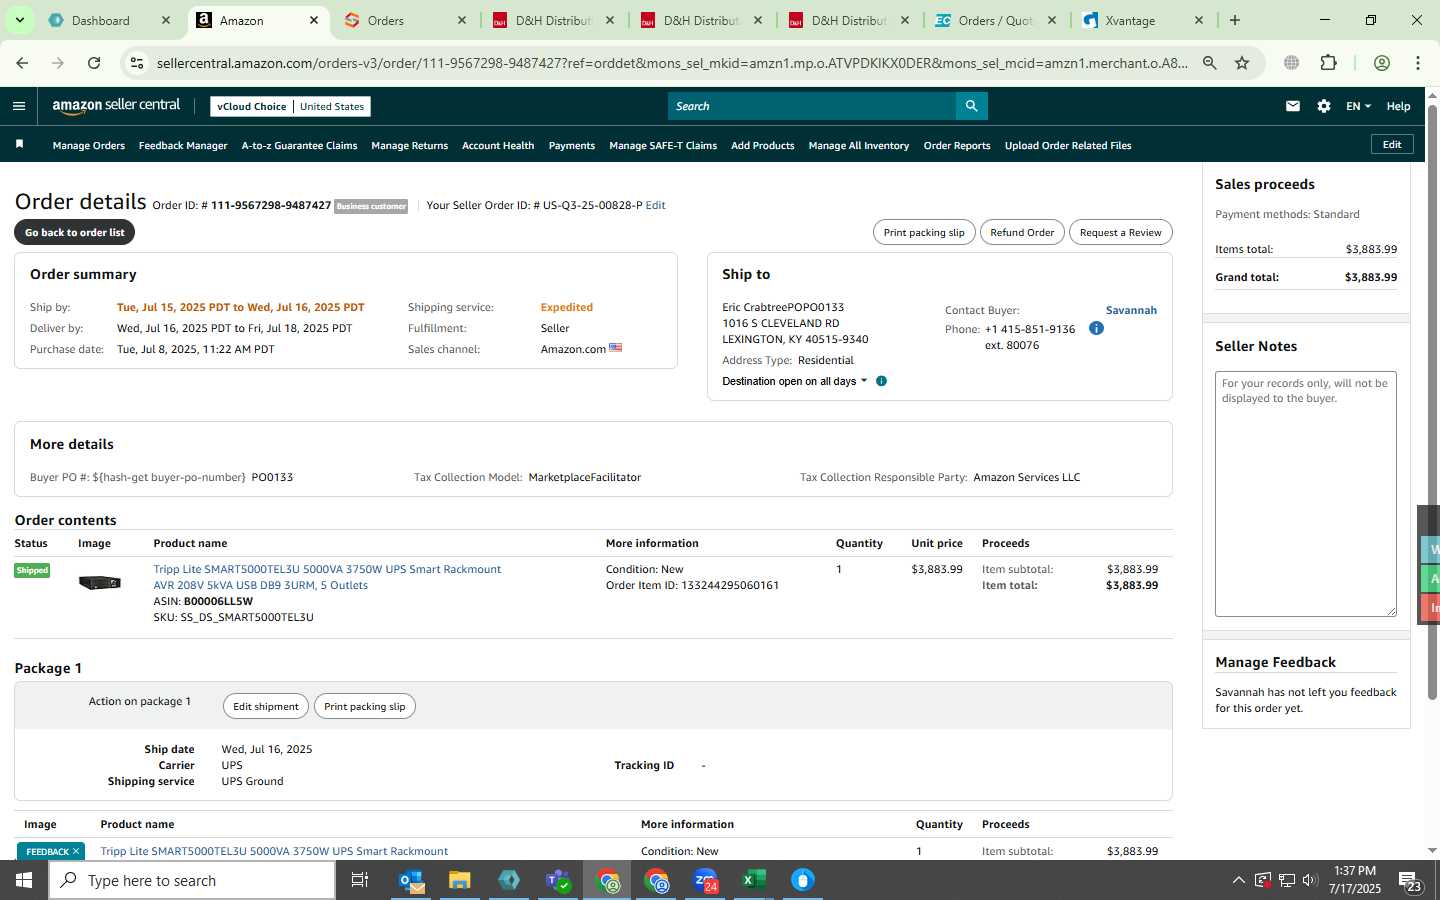Click Help in the top header
This screenshot has width=1440, height=900.
[1398, 106]
